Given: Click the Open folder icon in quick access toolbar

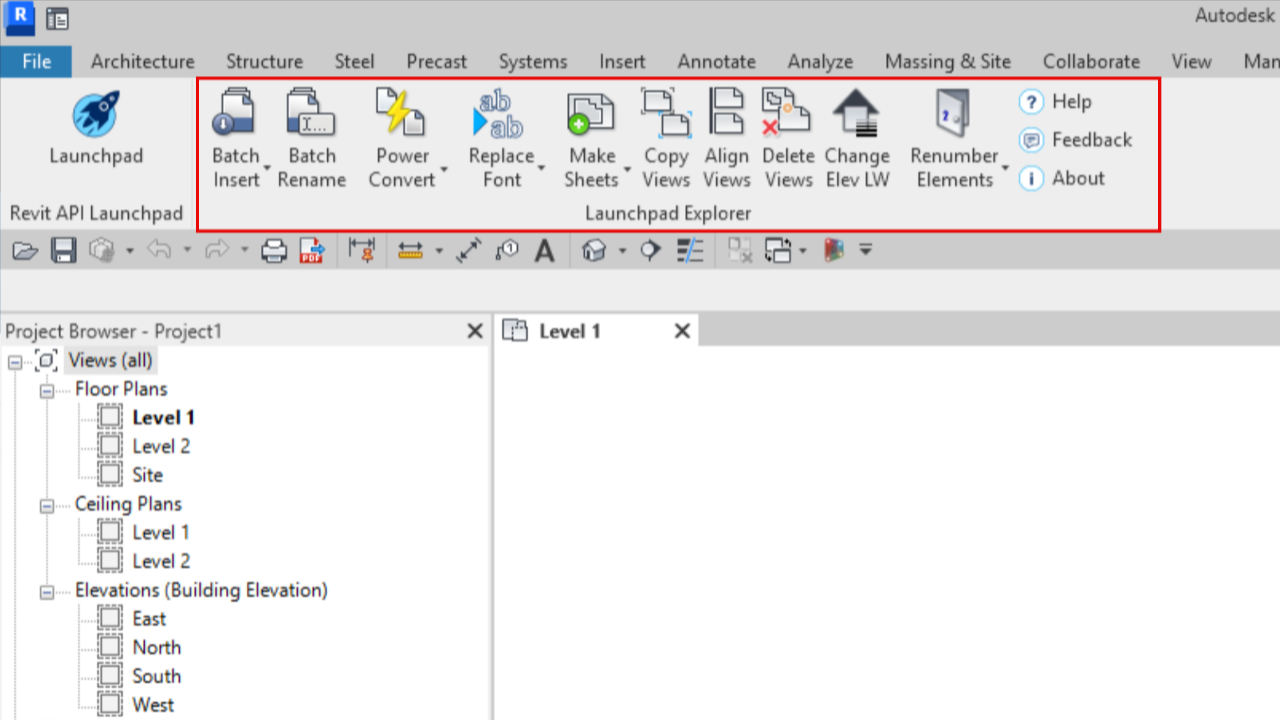Looking at the screenshot, I should coord(25,250).
